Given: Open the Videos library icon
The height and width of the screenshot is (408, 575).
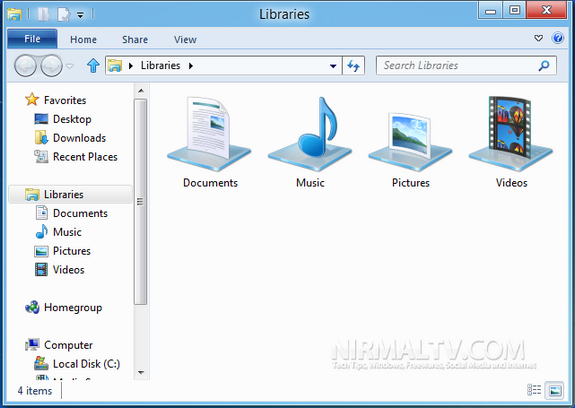Looking at the screenshot, I should click(511, 134).
